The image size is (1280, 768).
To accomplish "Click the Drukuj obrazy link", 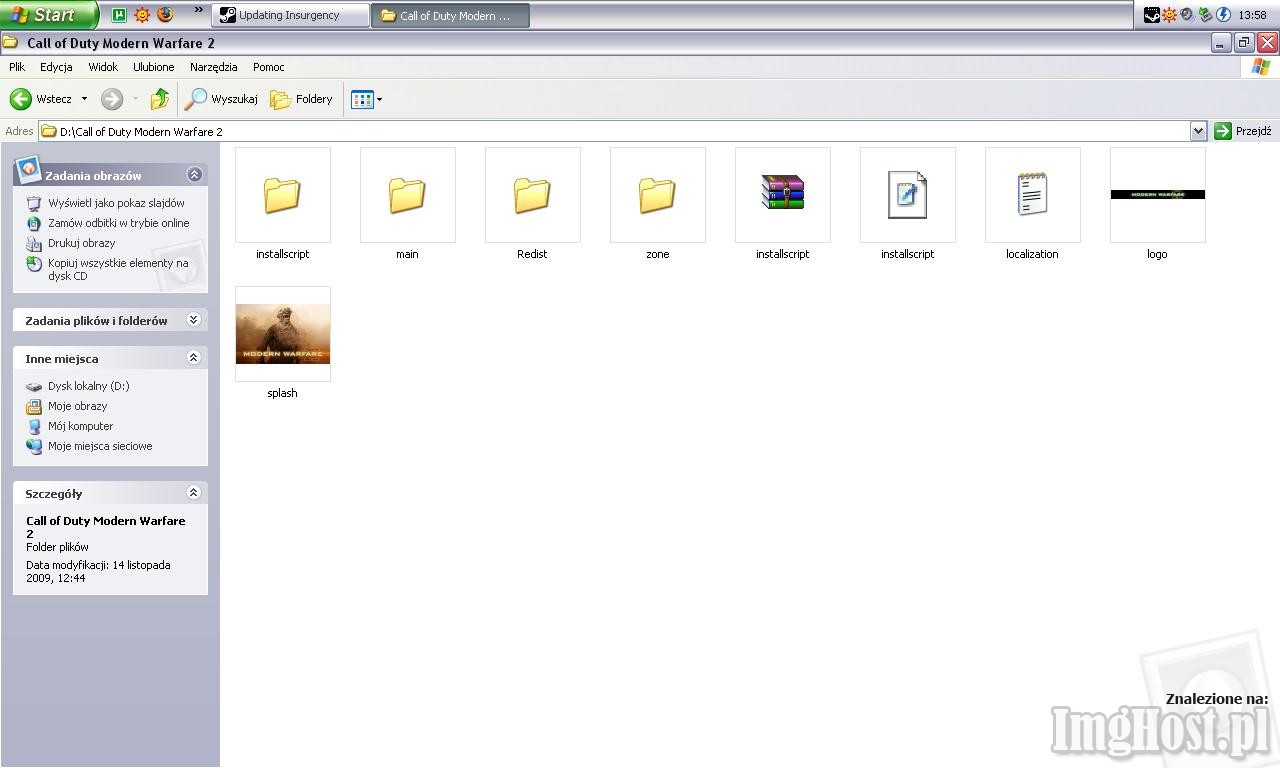I will pos(81,243).
